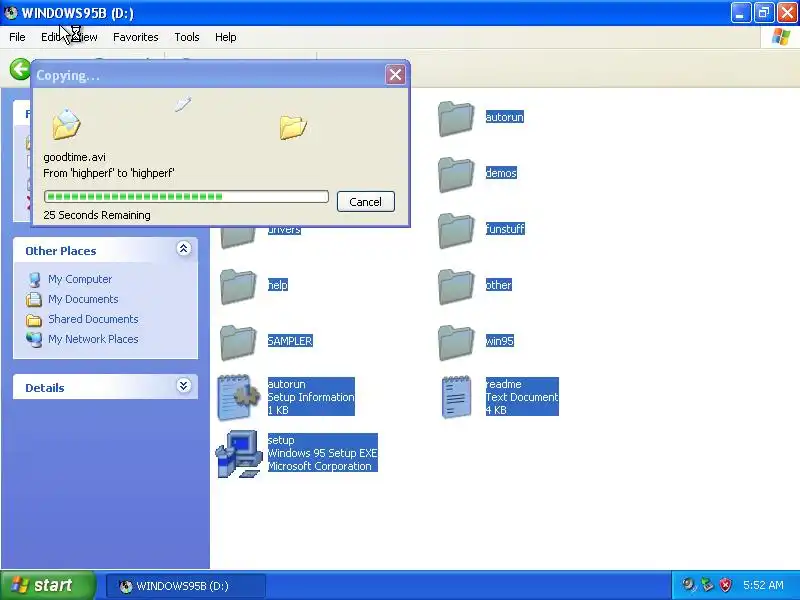Cancel the file copy operation
The height and width of the screenshot is (600, 800).
366,202
